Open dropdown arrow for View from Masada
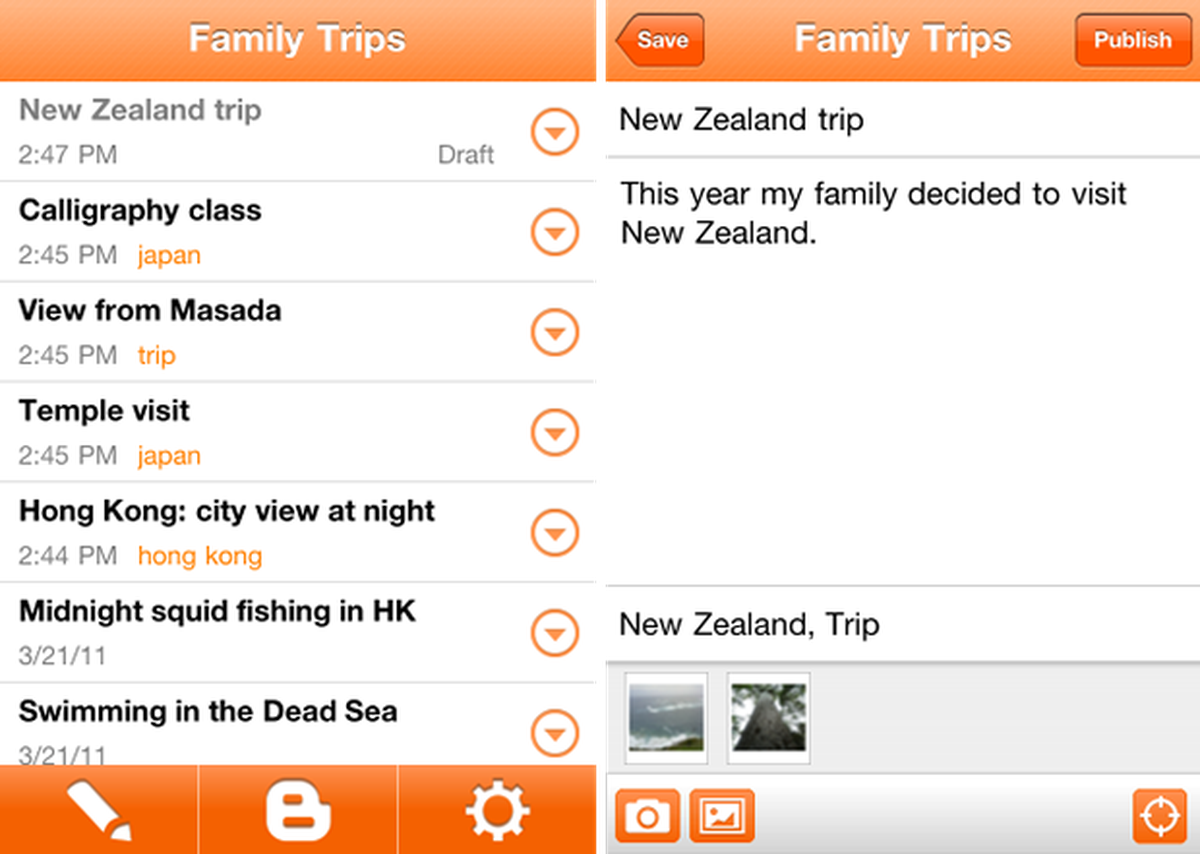This screenshot has width=1200, height=854. coord(554,332)
